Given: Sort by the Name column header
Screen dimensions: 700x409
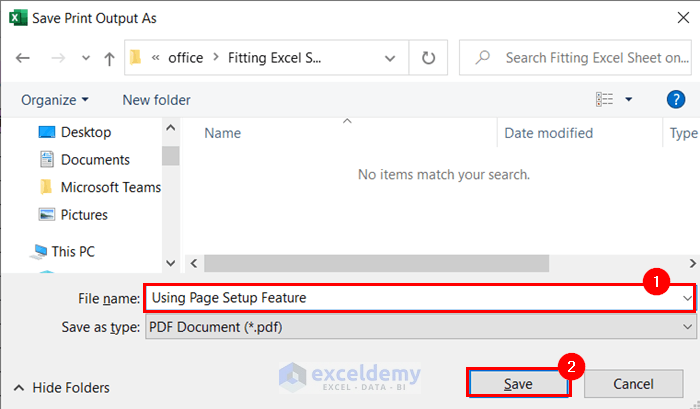Looking at the screenshot, I should pos(222,133).
